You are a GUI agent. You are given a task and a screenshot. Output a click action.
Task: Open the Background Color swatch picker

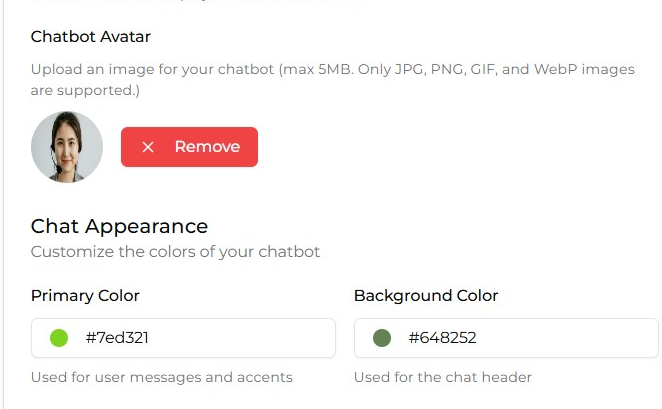pos(382,338)
